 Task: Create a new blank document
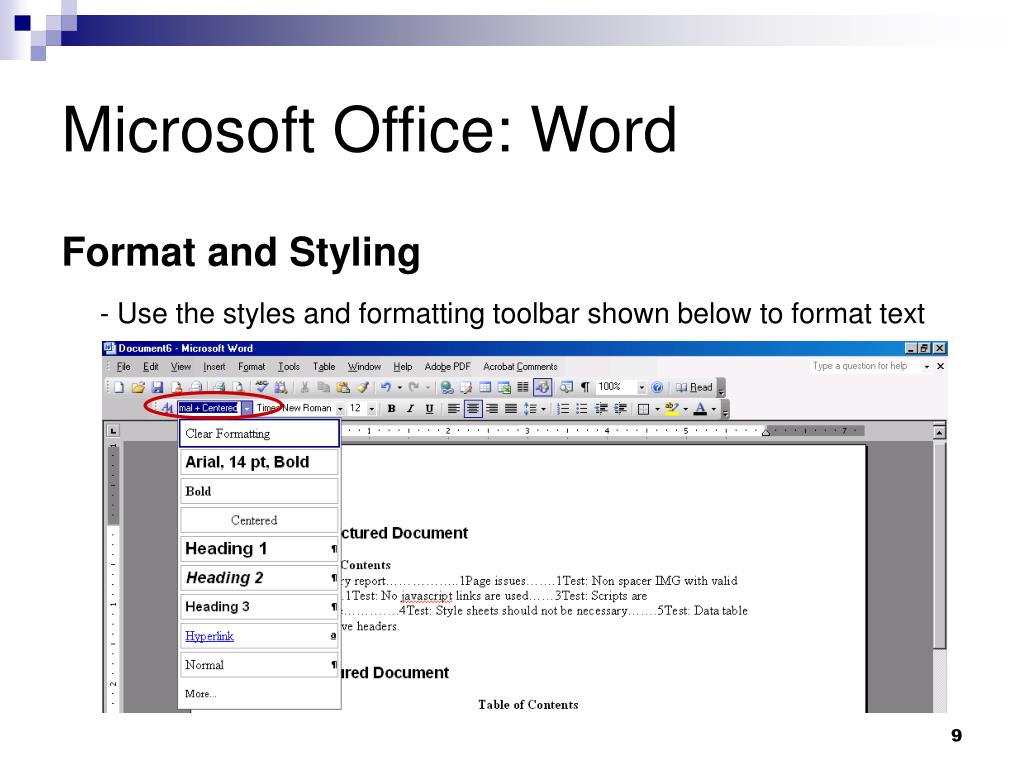119,387
